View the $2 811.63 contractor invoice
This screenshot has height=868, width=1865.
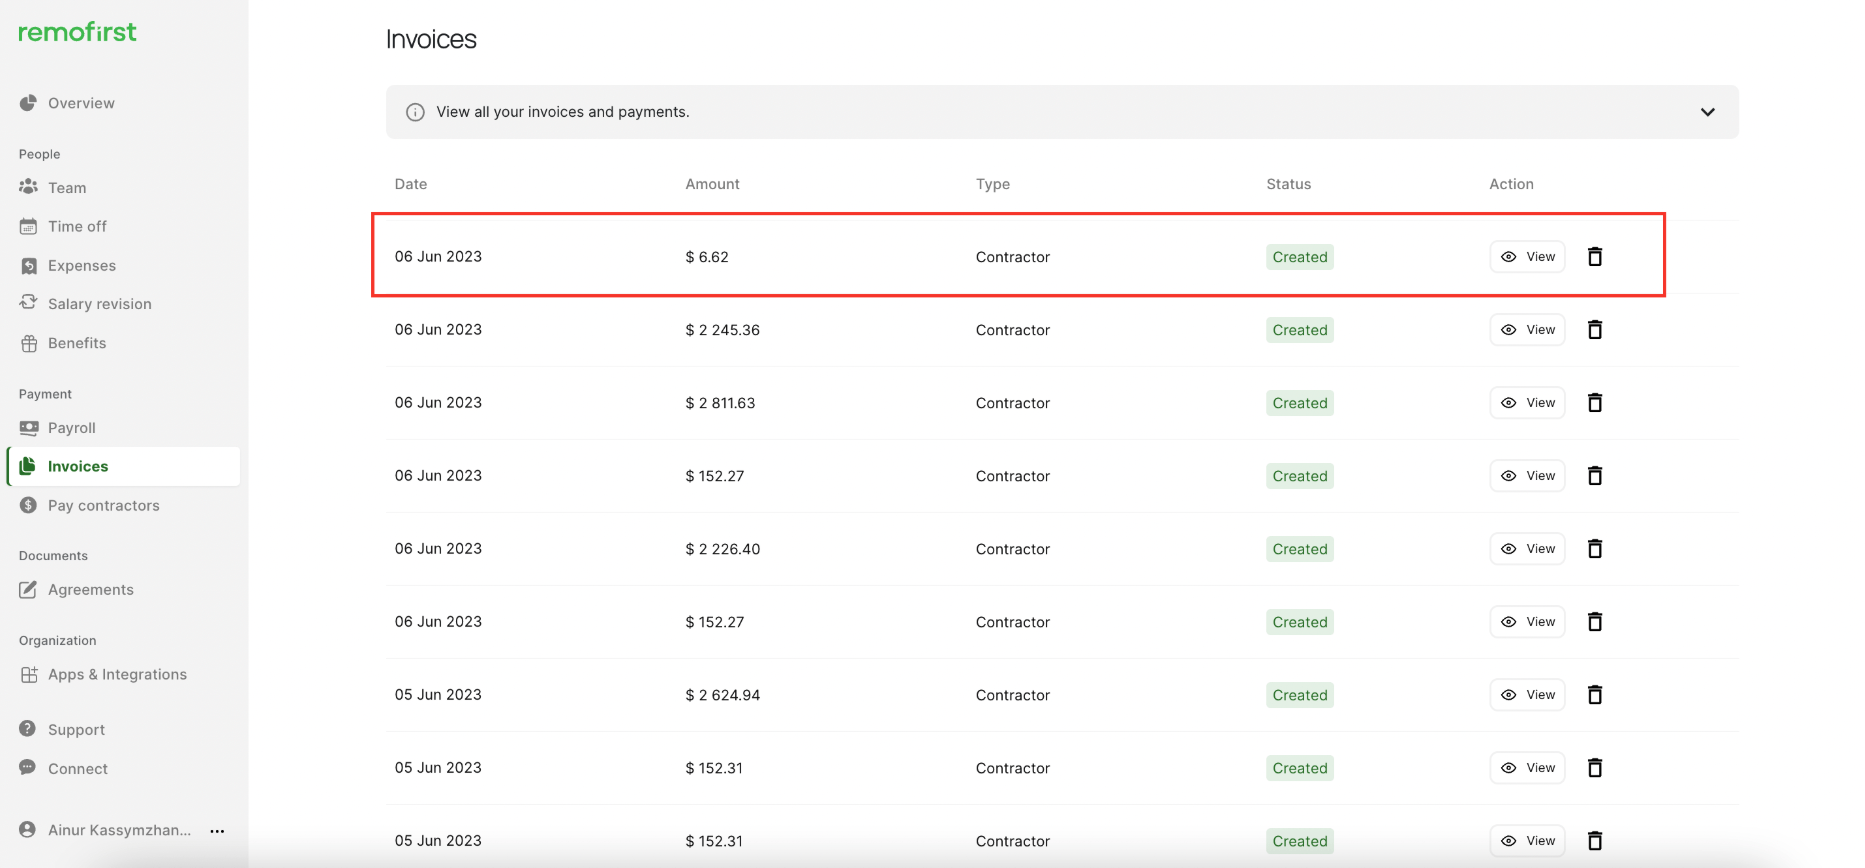[x=1527, y=403]
